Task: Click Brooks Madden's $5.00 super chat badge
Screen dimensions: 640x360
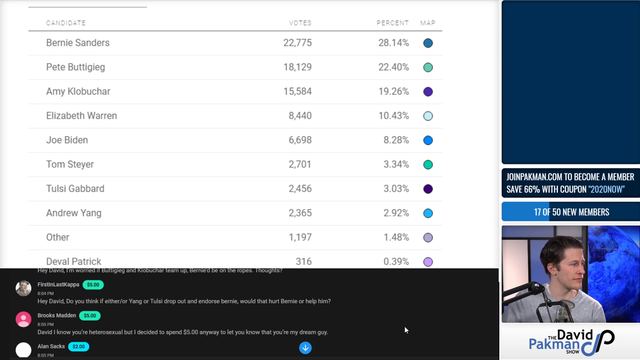Action: (90, 316)
